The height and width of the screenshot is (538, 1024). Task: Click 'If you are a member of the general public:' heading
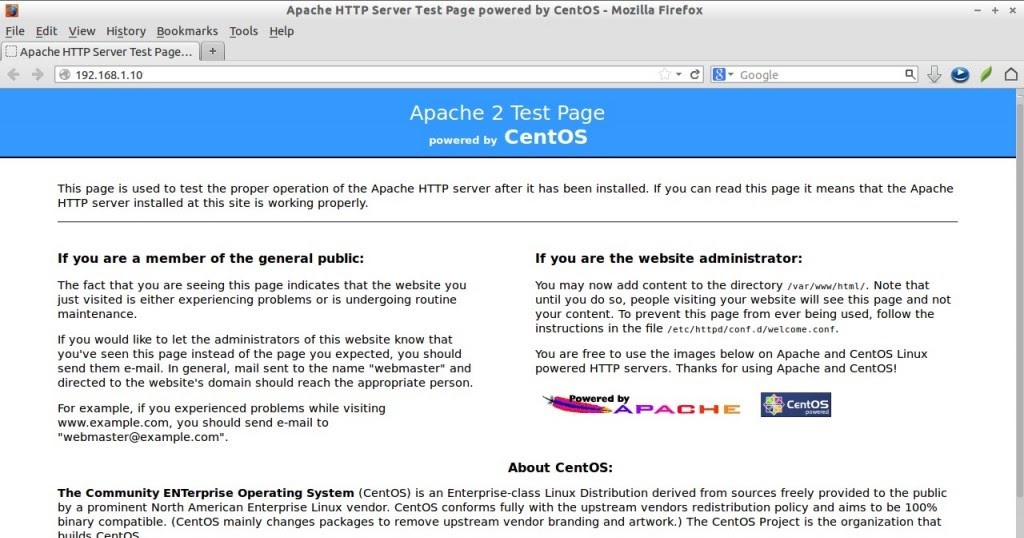211,259
